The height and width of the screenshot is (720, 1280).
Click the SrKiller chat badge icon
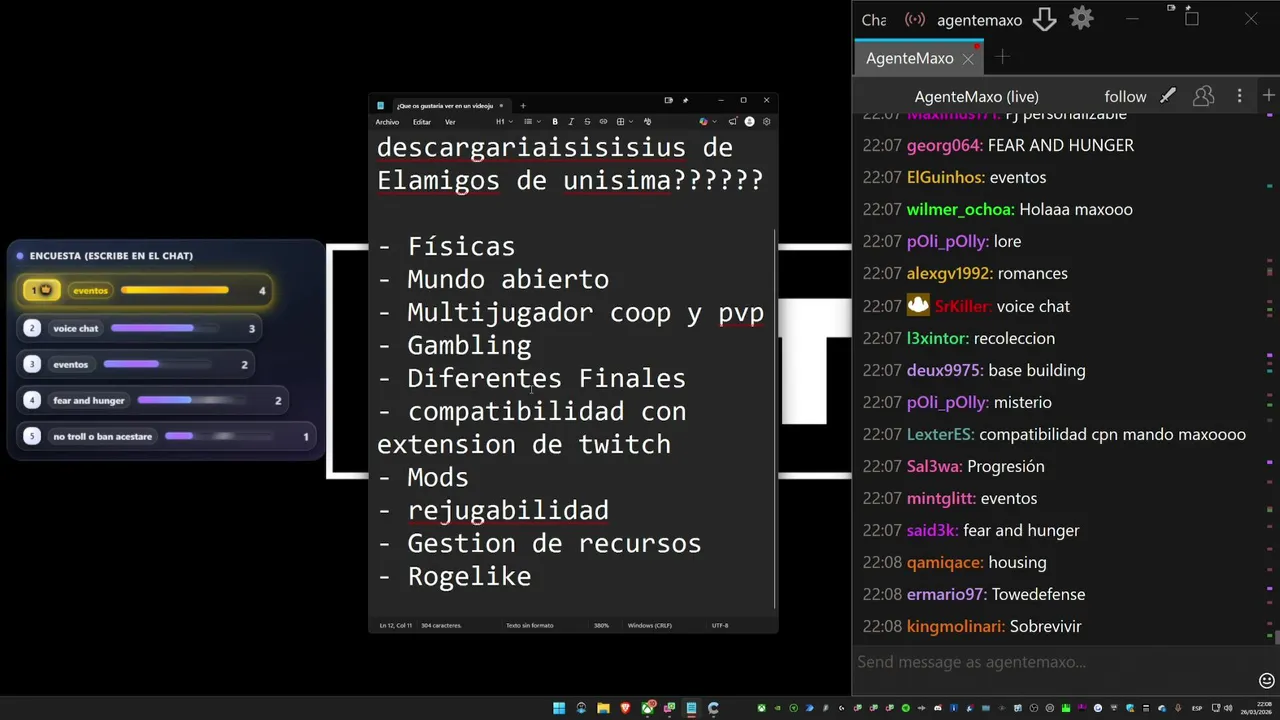[918, 306]
